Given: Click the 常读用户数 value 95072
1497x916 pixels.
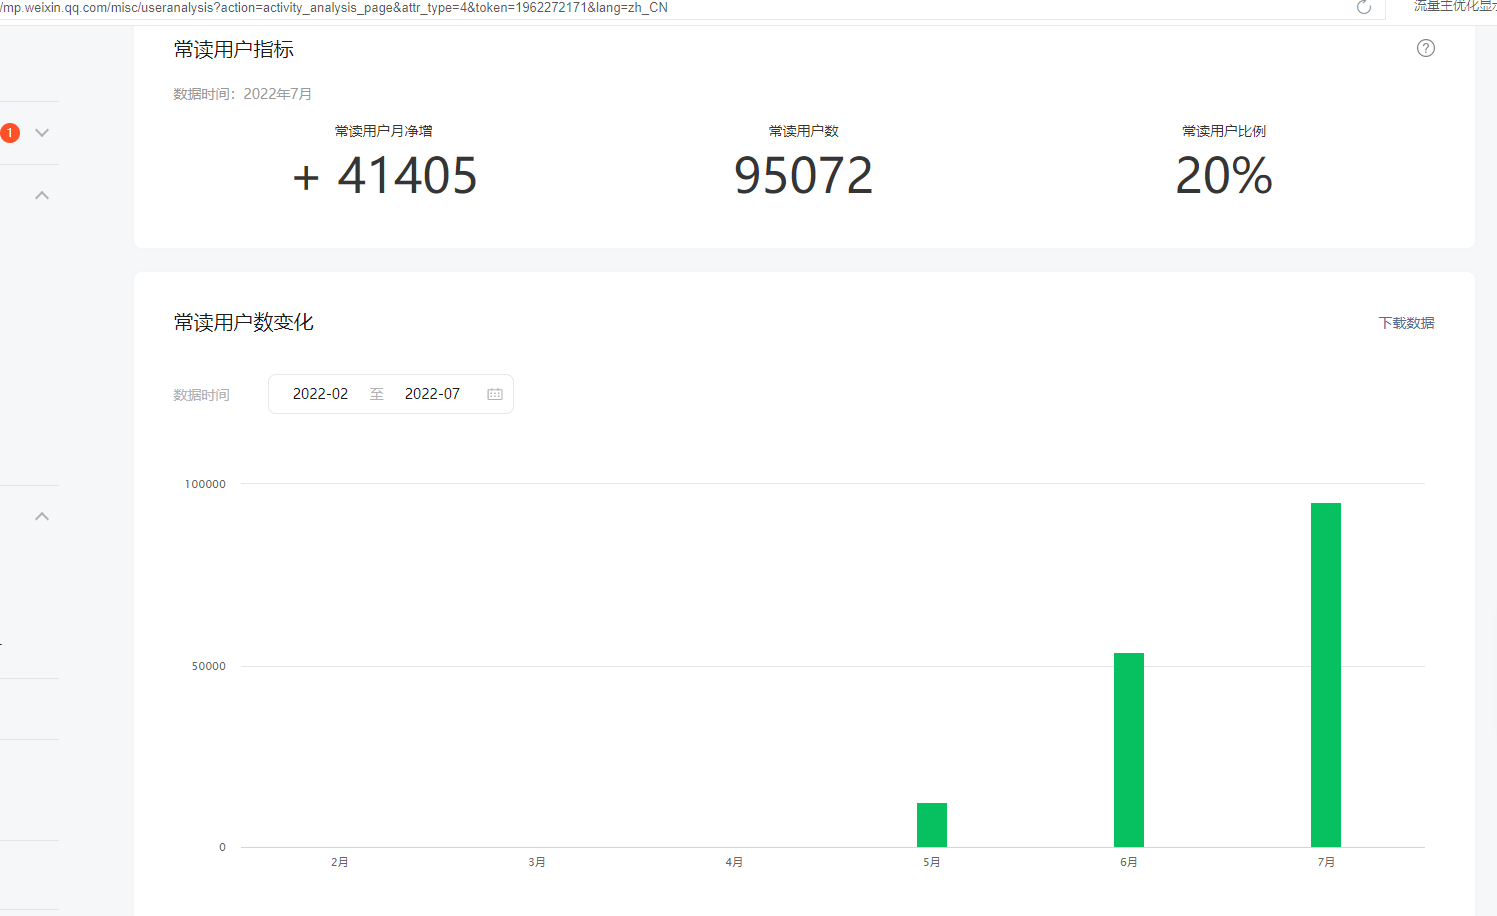Looking at the screenshot, I should (803, 176).
